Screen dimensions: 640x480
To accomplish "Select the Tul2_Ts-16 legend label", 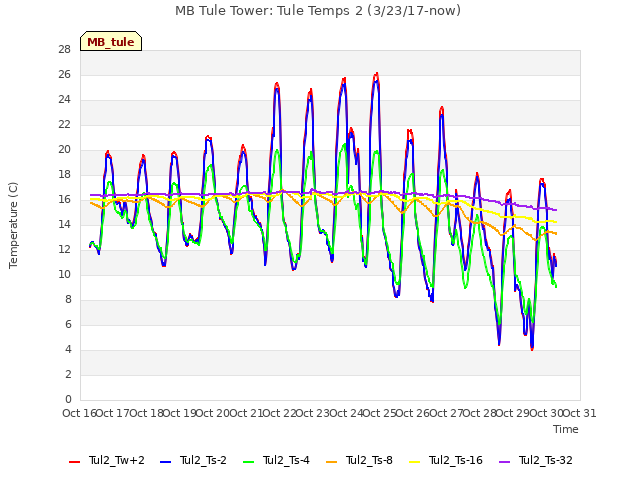I will pos(456,460).
